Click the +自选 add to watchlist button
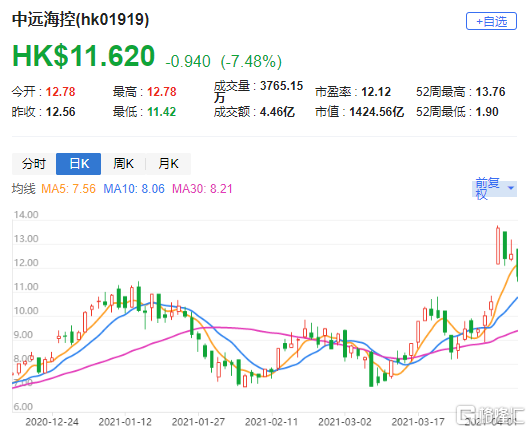 [x=491, y=21]
